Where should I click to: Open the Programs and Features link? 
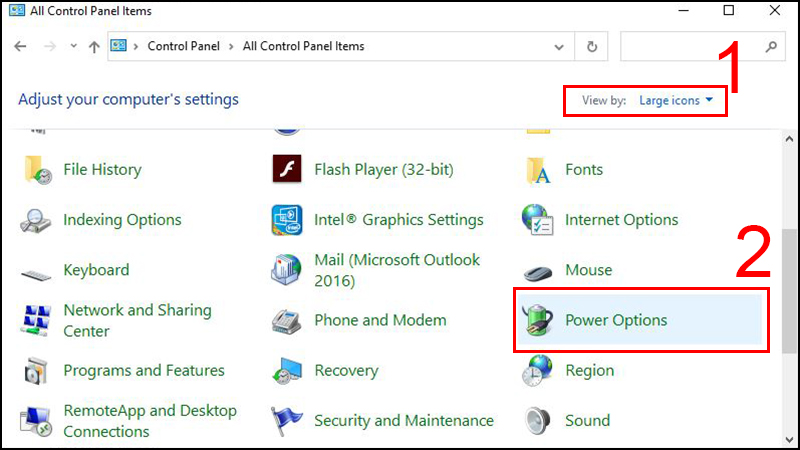click(x=144, y=370)
